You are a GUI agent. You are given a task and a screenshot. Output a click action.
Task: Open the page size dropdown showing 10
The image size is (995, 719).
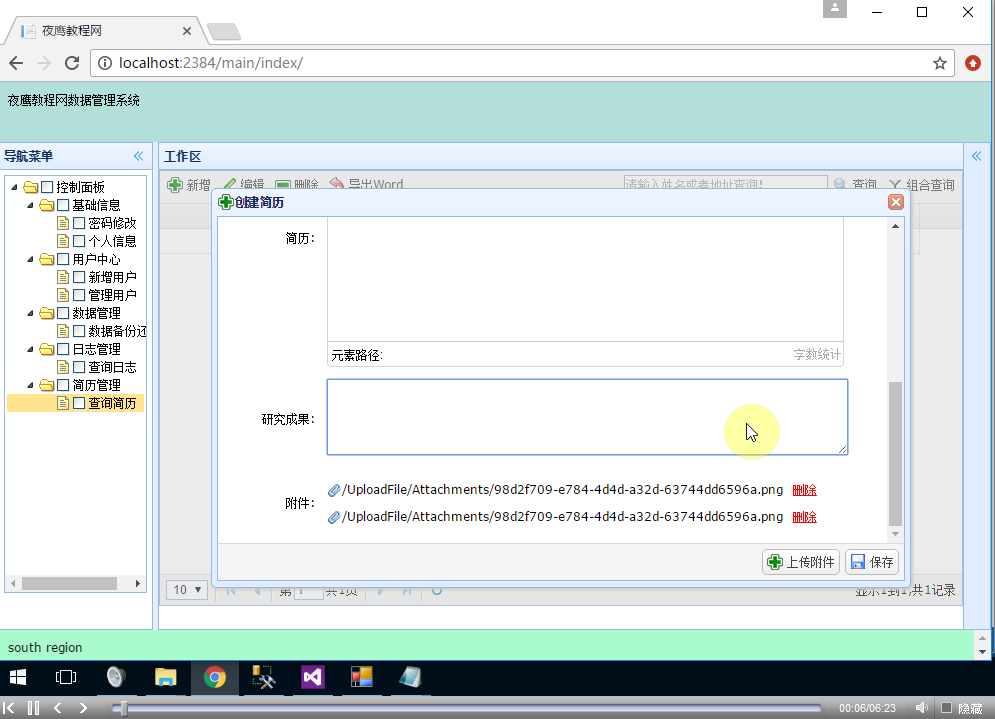click(186, 590)
